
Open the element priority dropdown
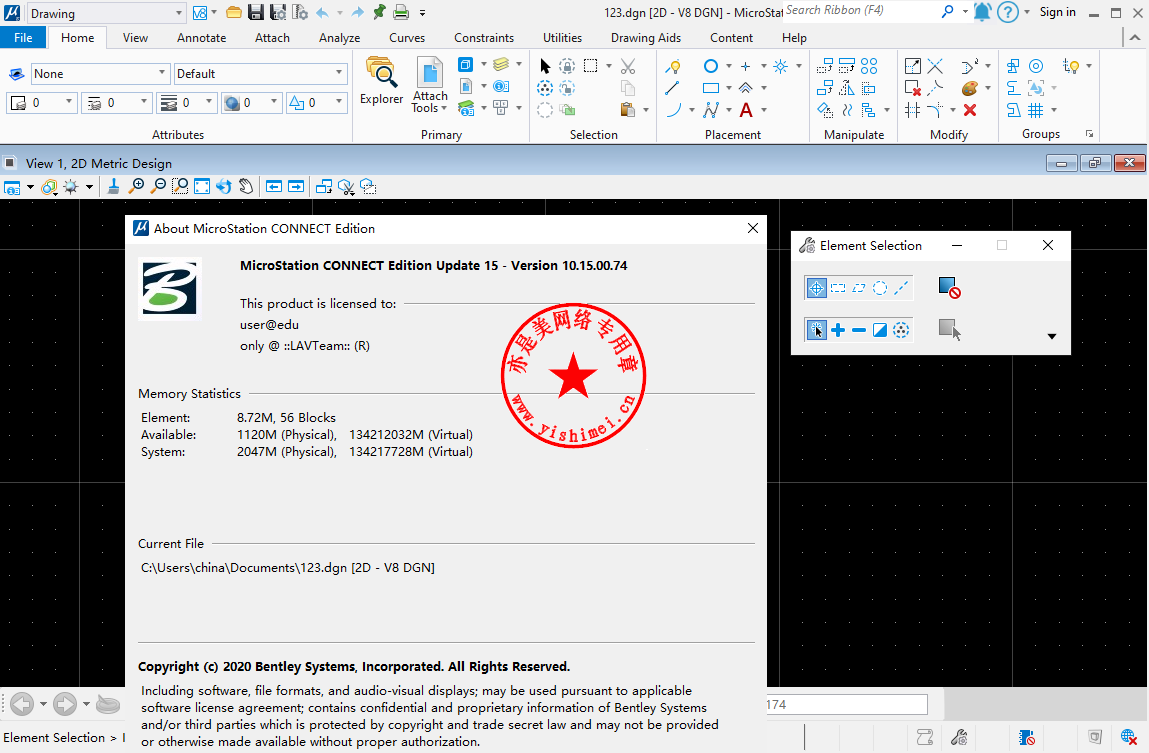pyautogui.click(x=316, y=103)
